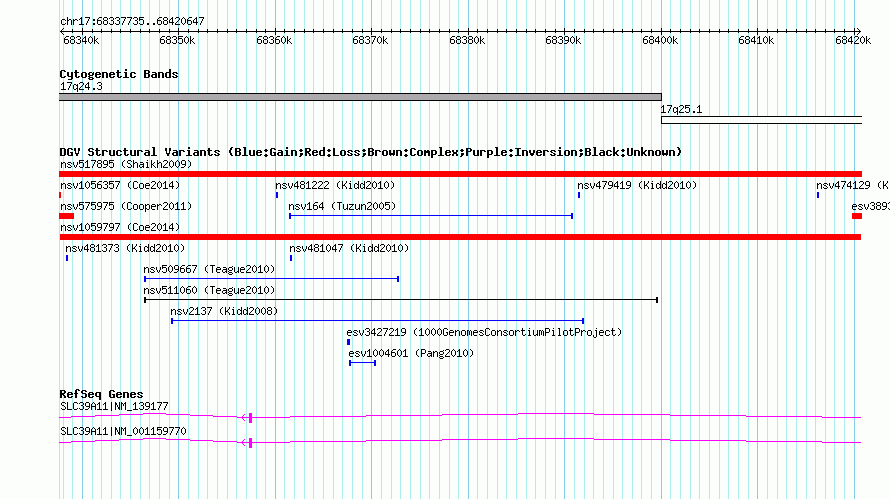
Task: Select the red nsv1059797 (Coe2014) loss bar
Action: point(460,237)
